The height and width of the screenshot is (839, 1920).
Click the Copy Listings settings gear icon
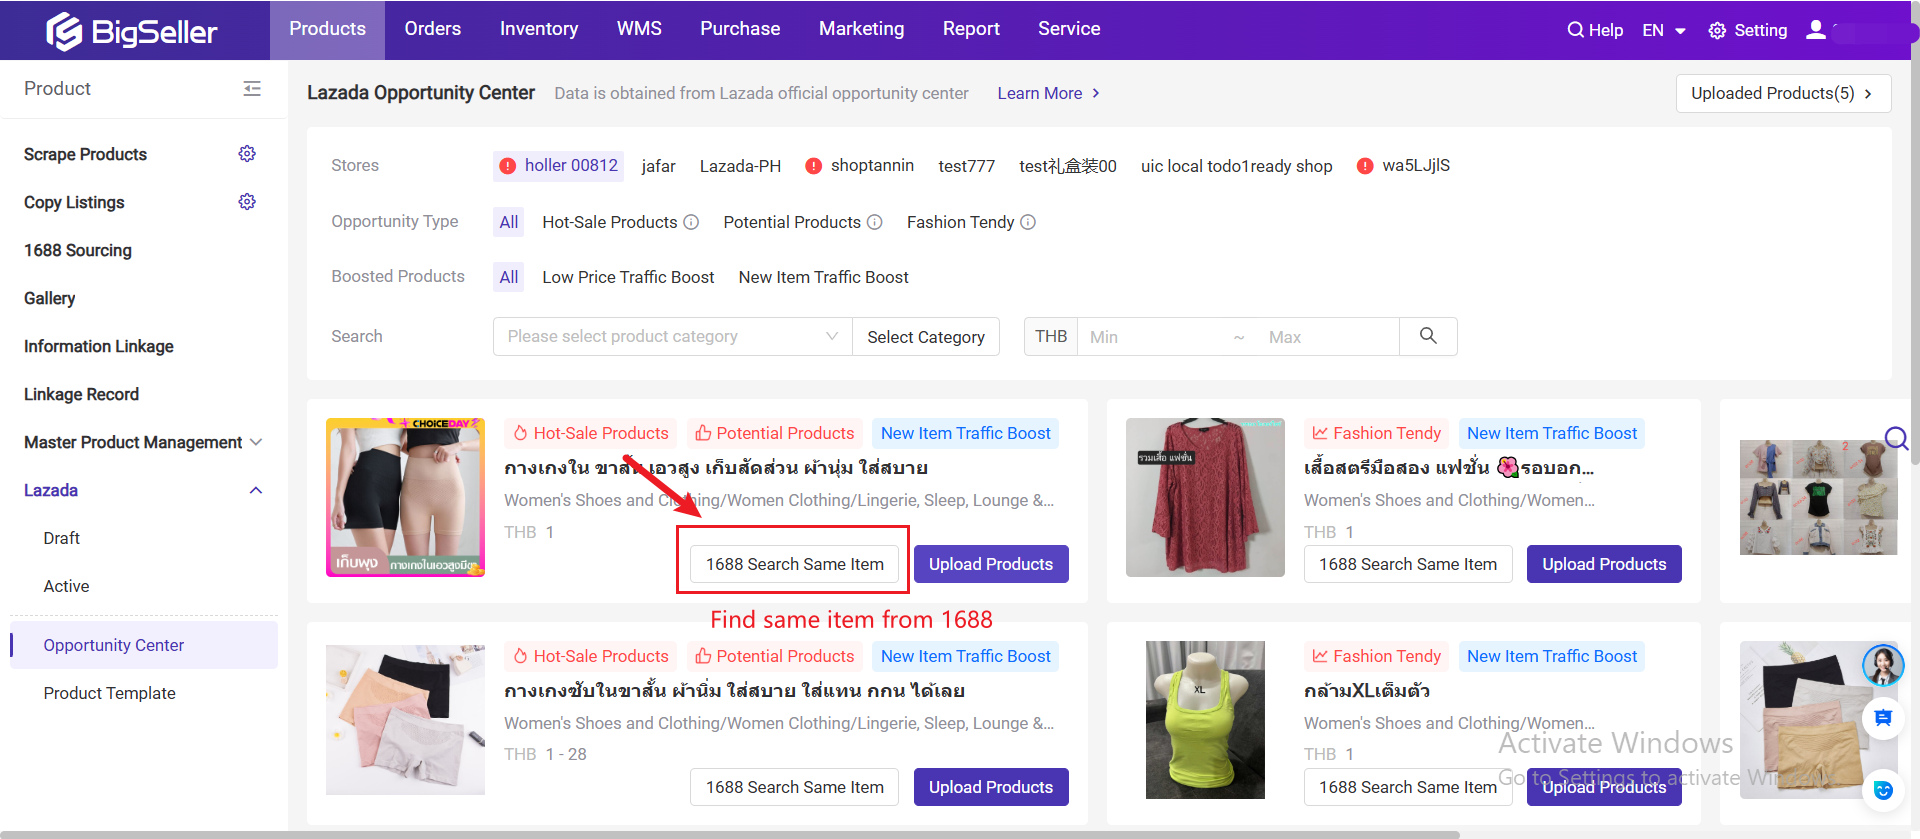click(x=247, y=202)
